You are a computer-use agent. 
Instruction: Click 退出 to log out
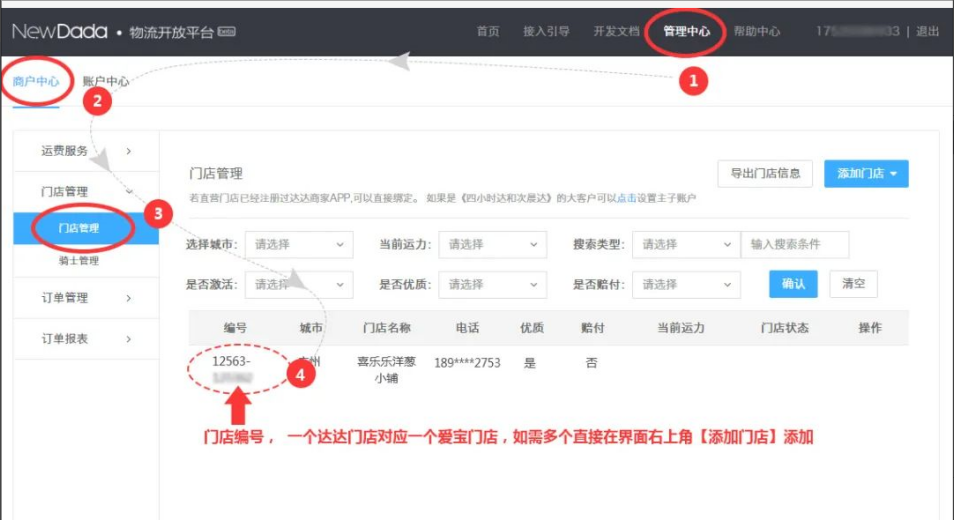tap(928, 32)
